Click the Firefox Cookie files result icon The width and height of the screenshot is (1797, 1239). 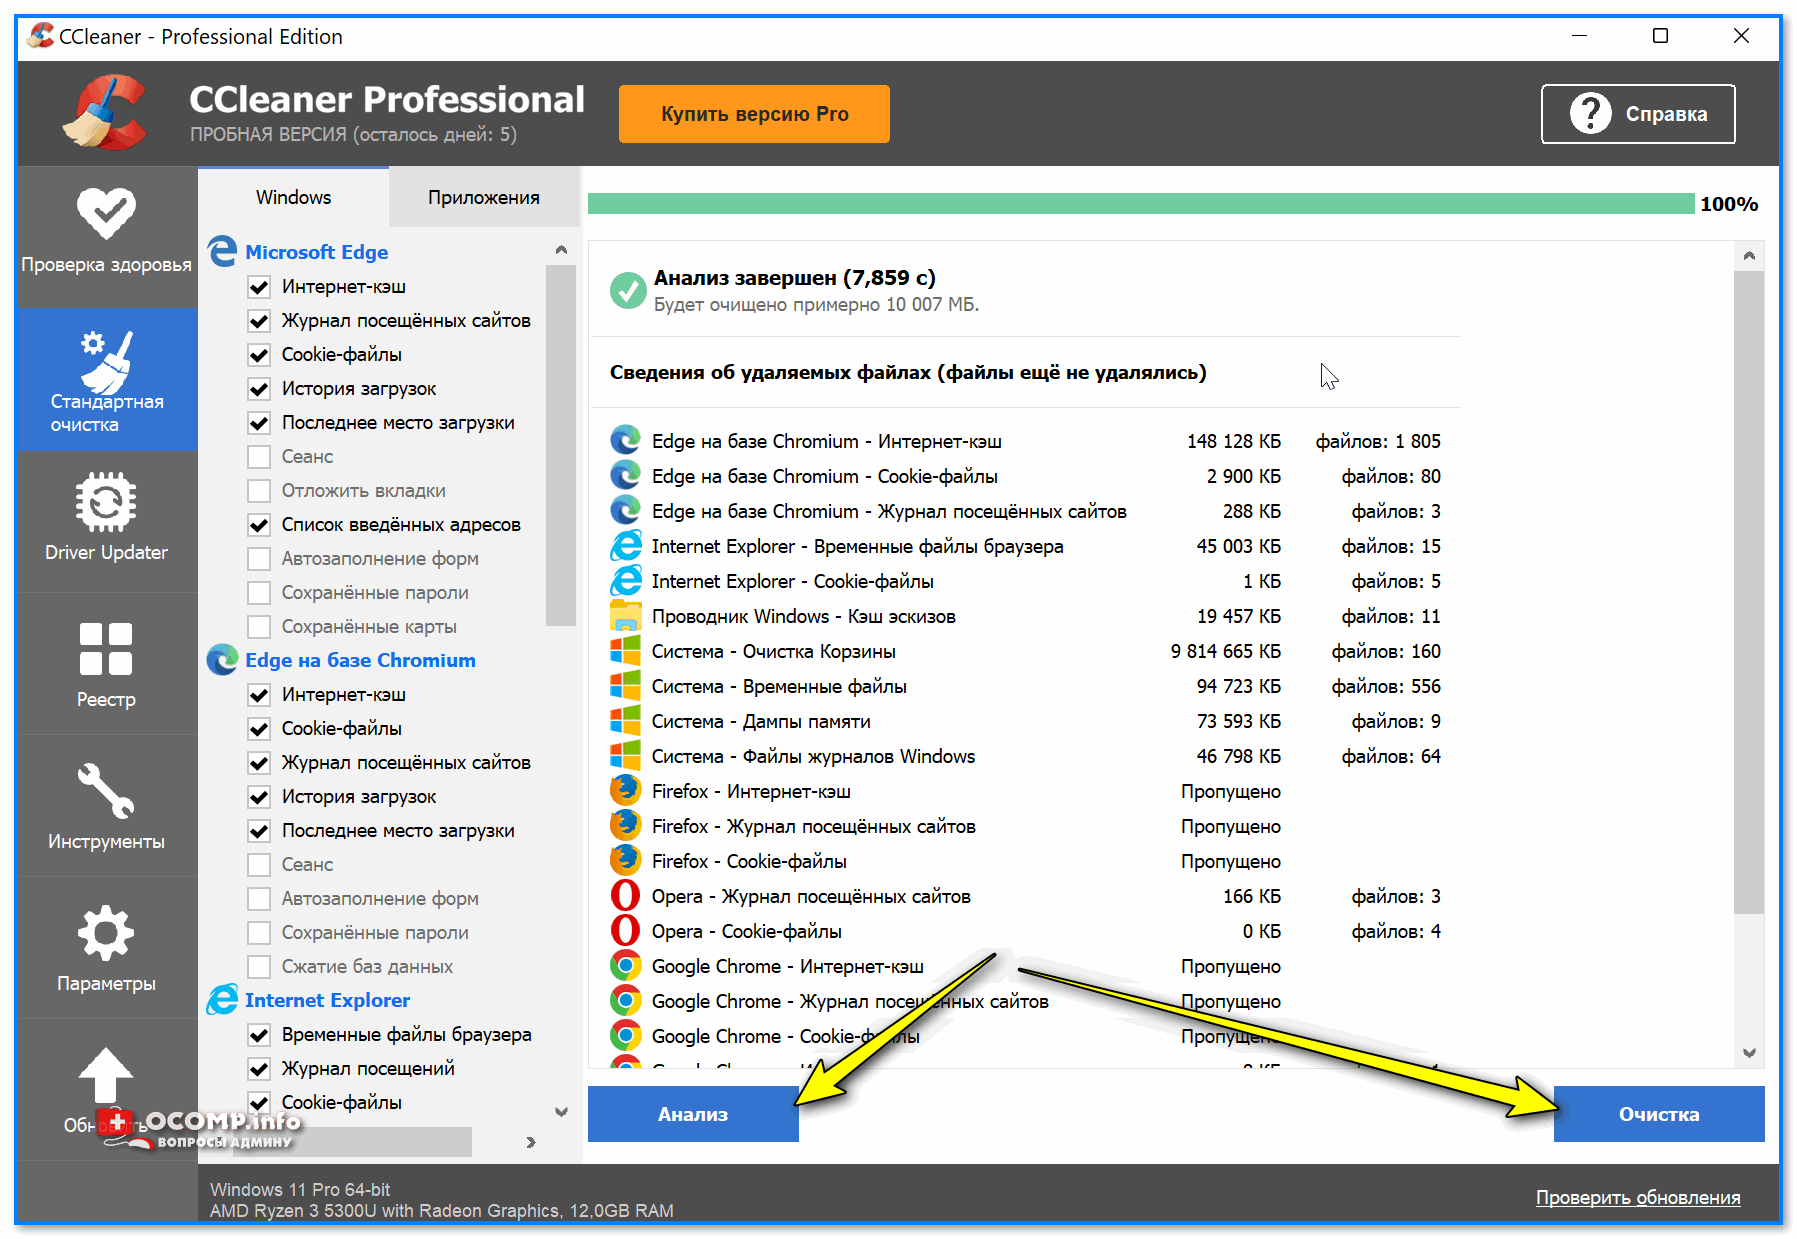[x=626, y=861]
